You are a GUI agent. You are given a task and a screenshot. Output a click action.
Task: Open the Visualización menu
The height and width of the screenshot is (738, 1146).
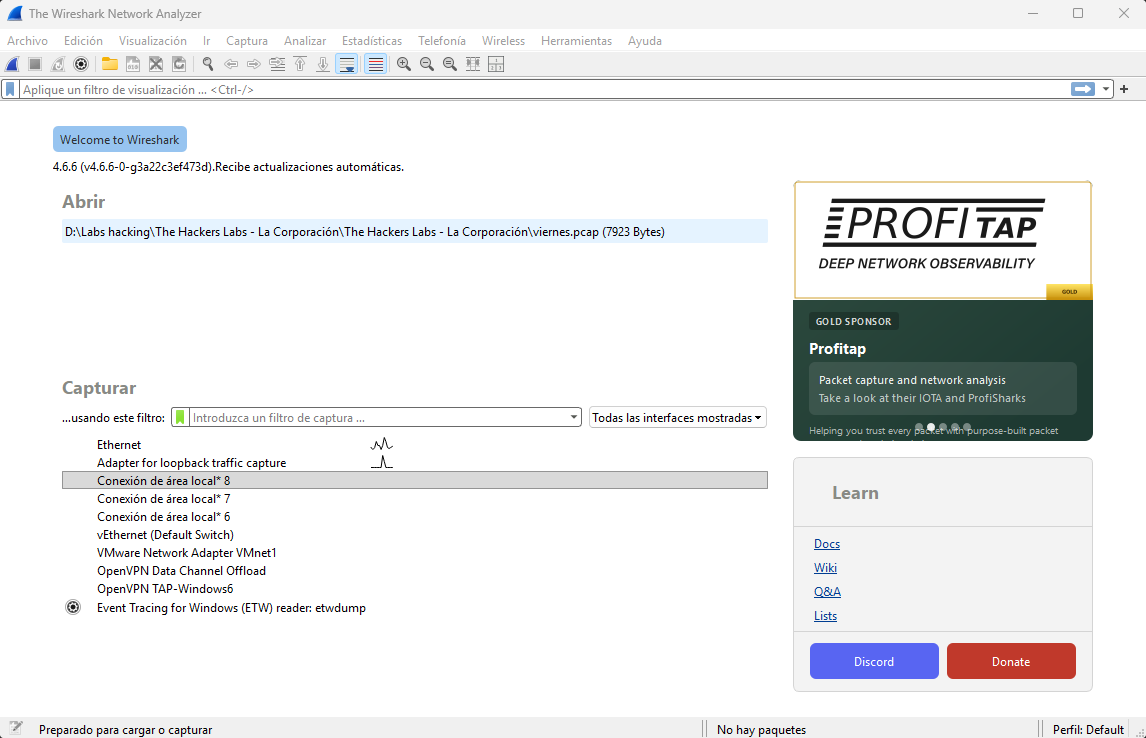coord(153,41)
